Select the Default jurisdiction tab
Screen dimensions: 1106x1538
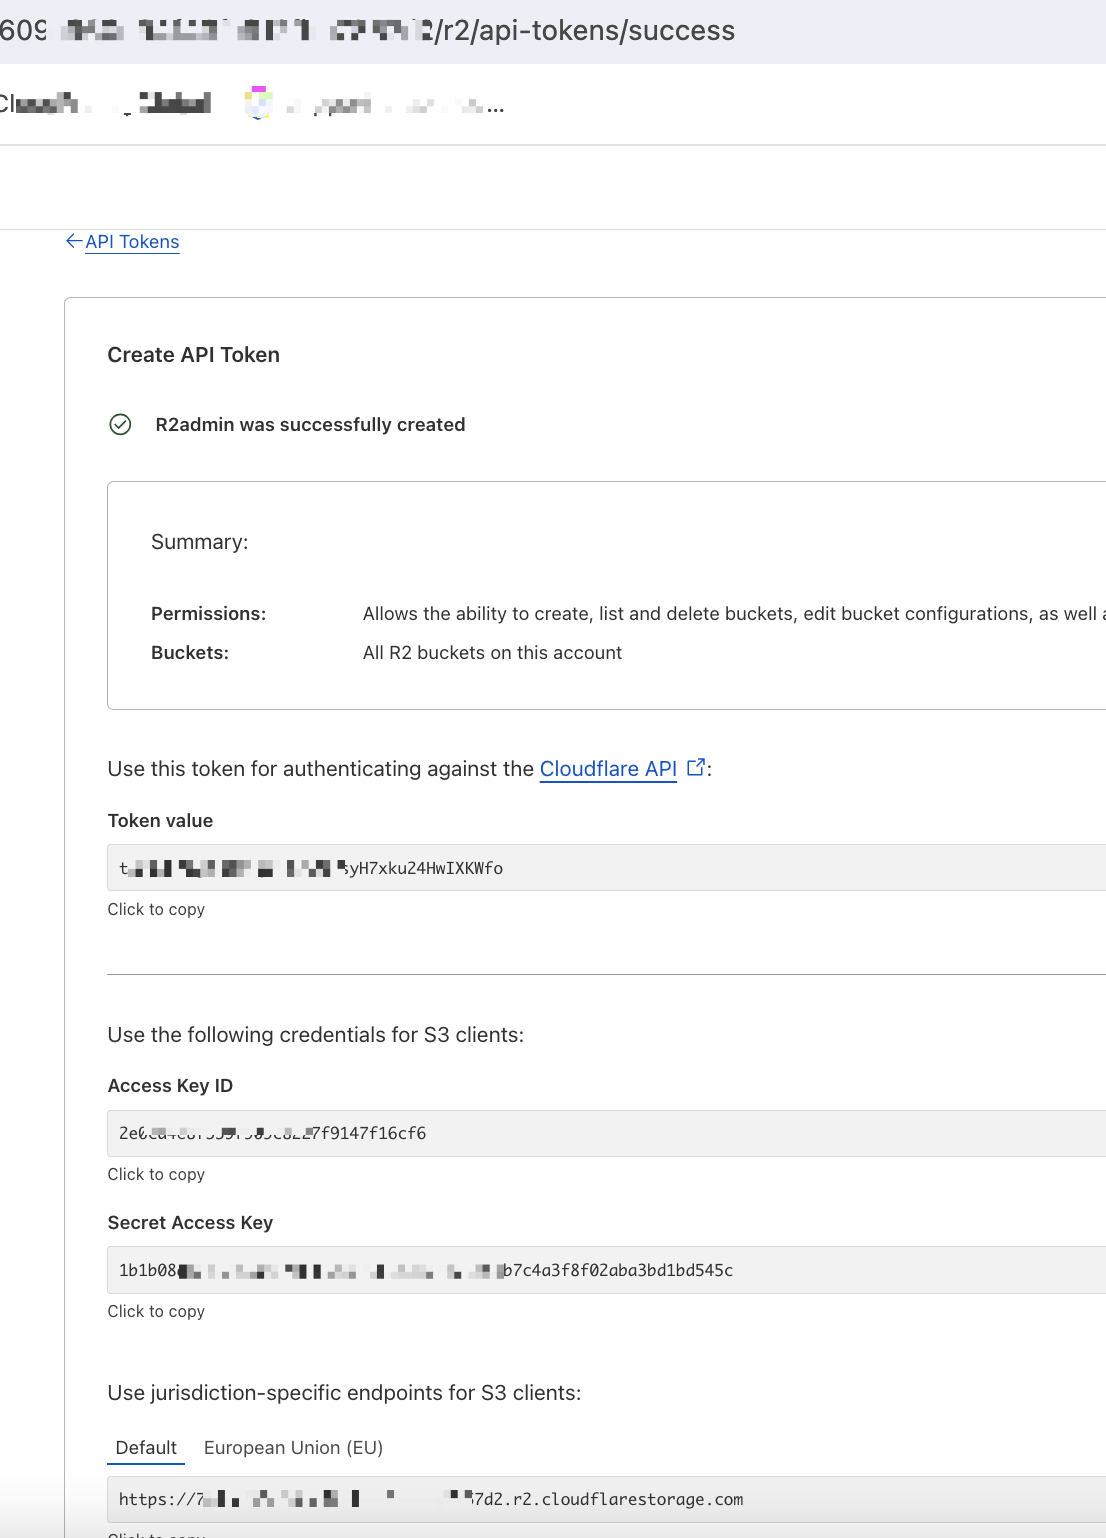coord(146,1448)
